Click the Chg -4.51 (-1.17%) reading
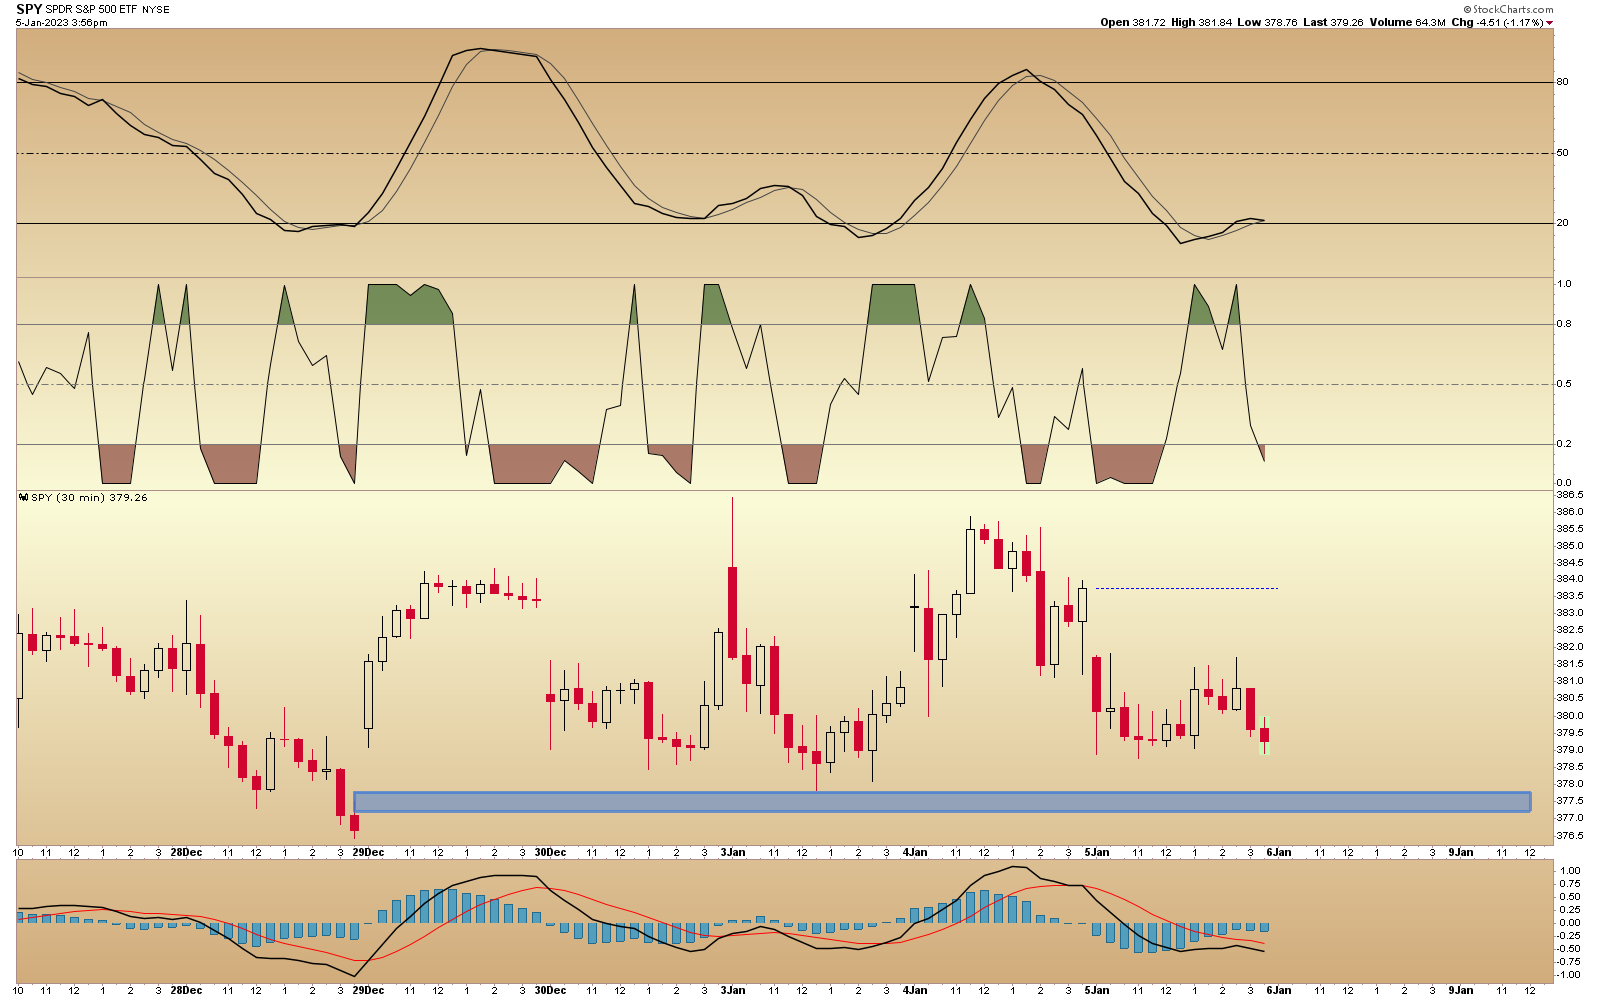This screenshot has width=1600, height=1000. point(1497,22)
